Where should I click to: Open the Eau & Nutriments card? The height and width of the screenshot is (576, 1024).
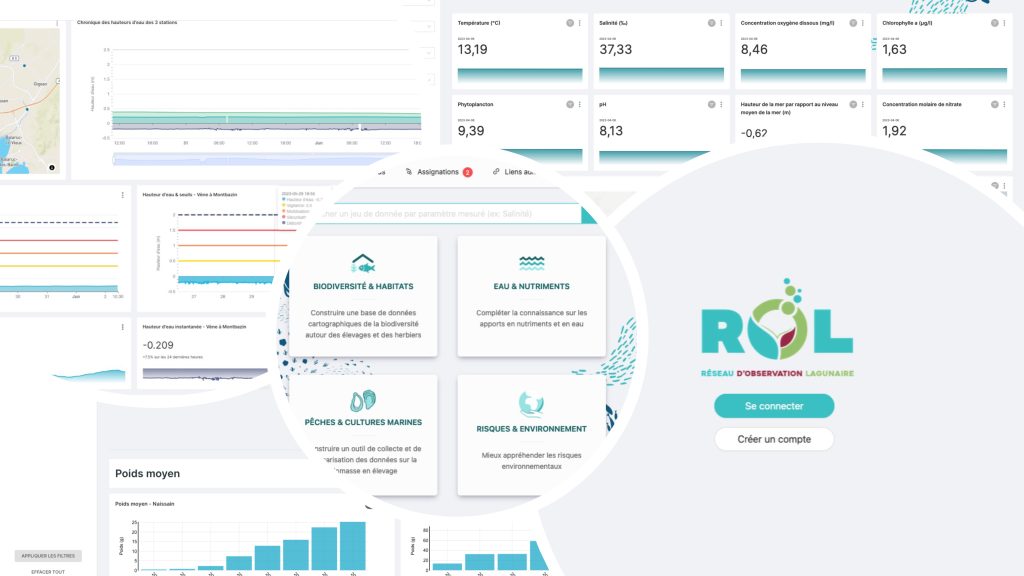(532, 296)
